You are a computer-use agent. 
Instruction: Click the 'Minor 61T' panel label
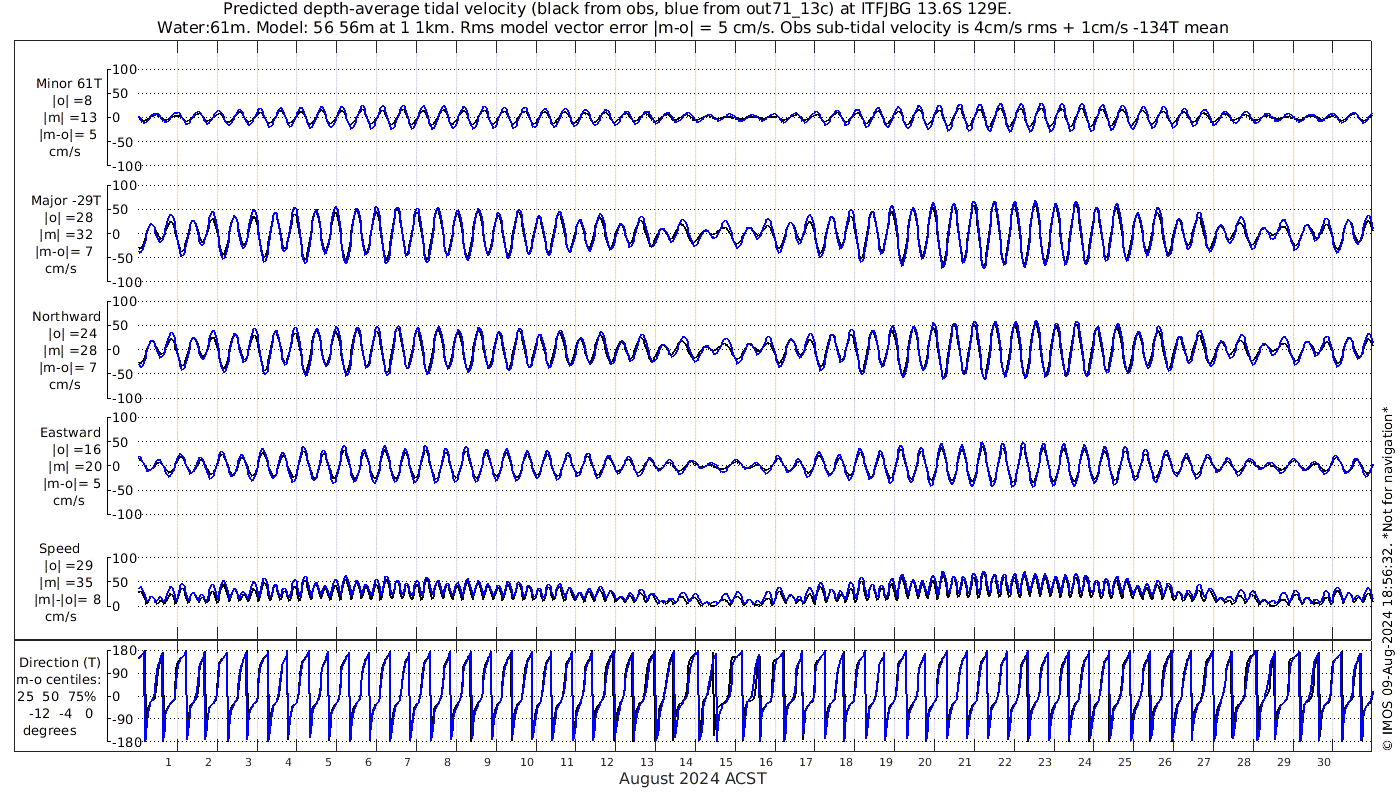pyautogui.click(x=69, y=84)
